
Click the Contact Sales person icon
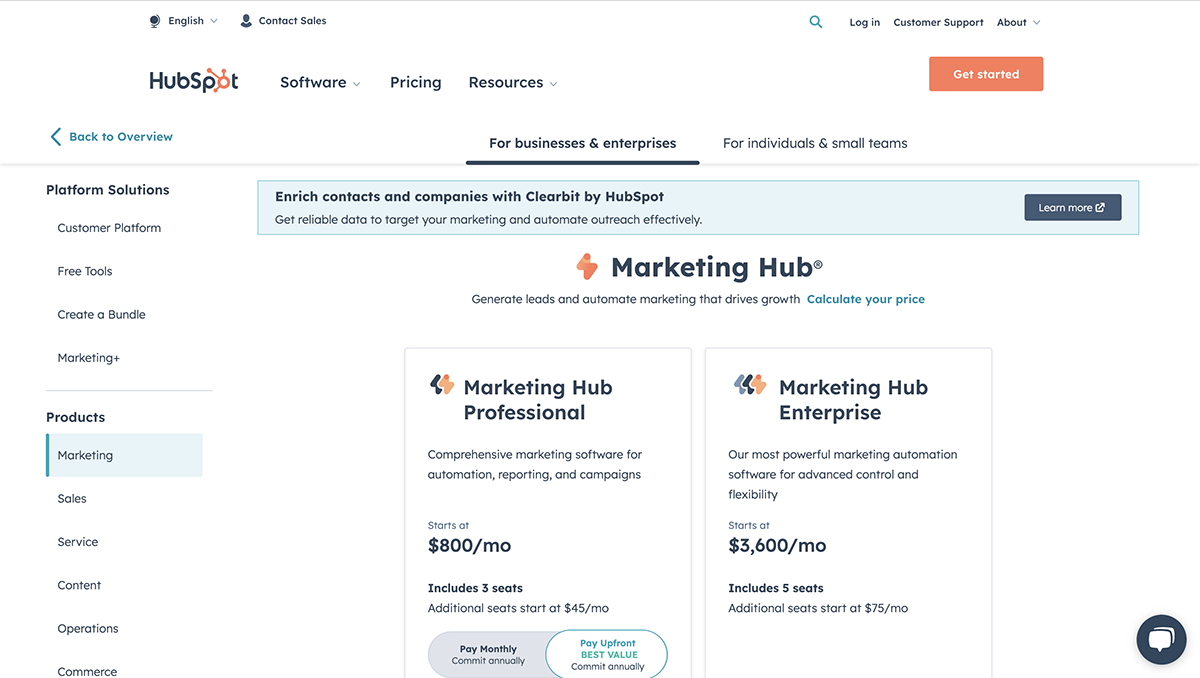pyautogui.click(x=246, y=21)
